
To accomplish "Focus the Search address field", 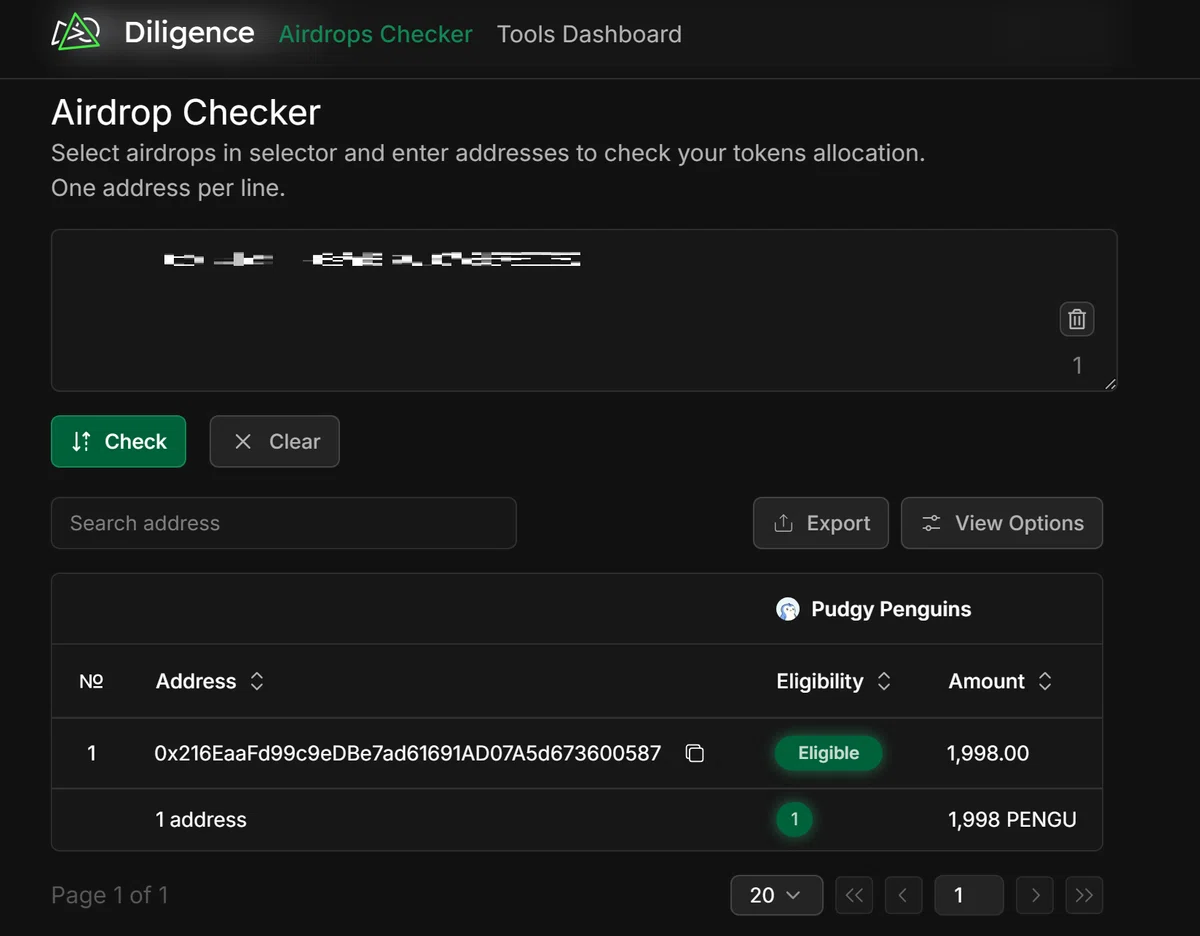I will (284, 523).
